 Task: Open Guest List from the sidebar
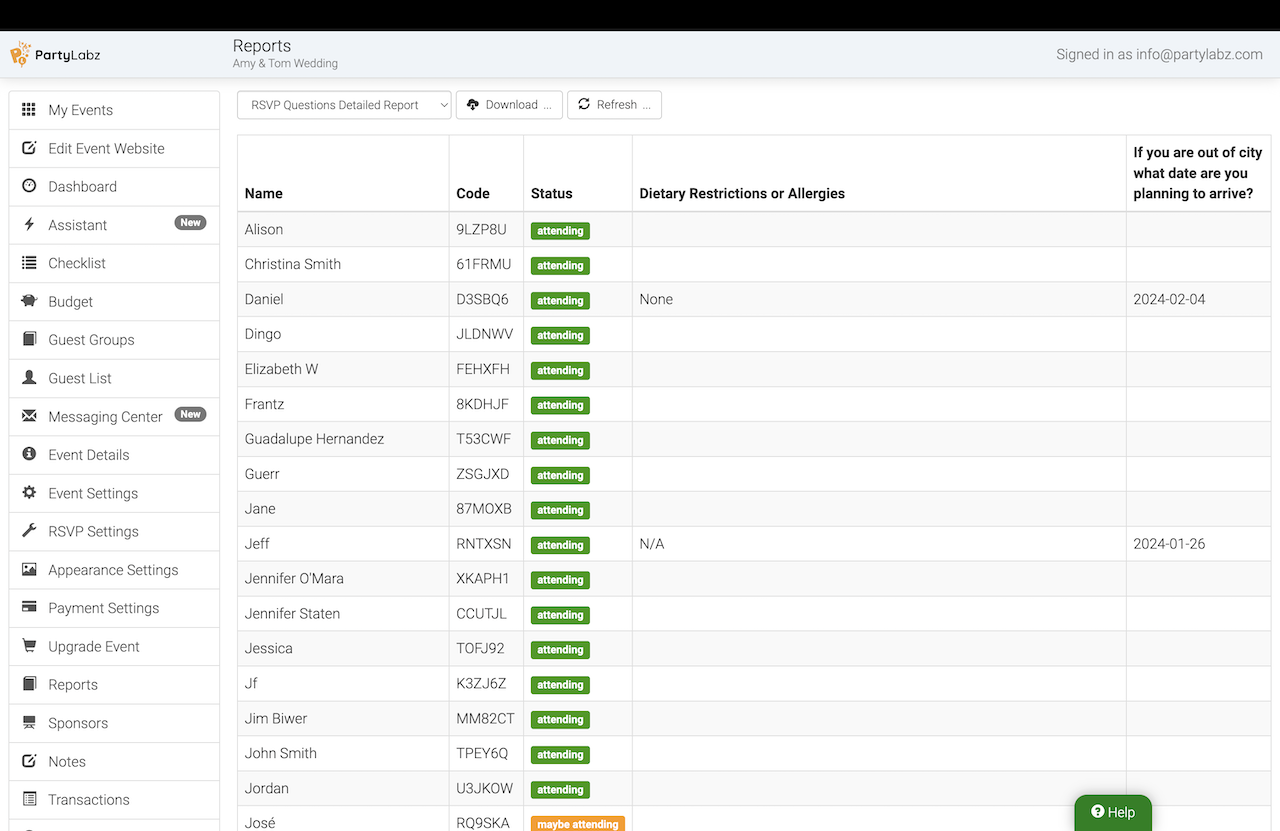[x=80, y=378]
